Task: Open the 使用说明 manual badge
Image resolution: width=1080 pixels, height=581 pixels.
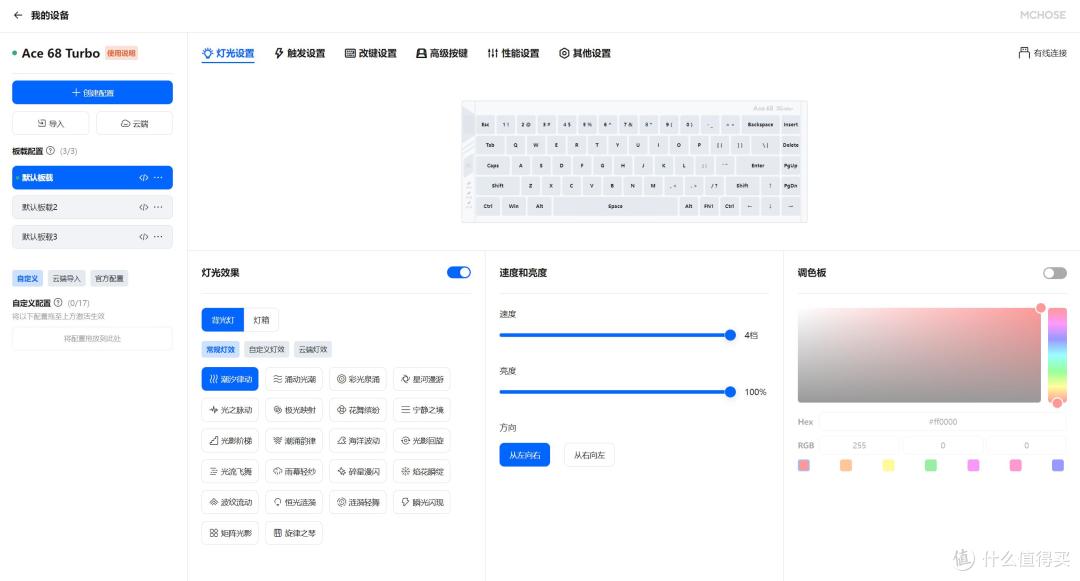Action: [x=121, y=53]
